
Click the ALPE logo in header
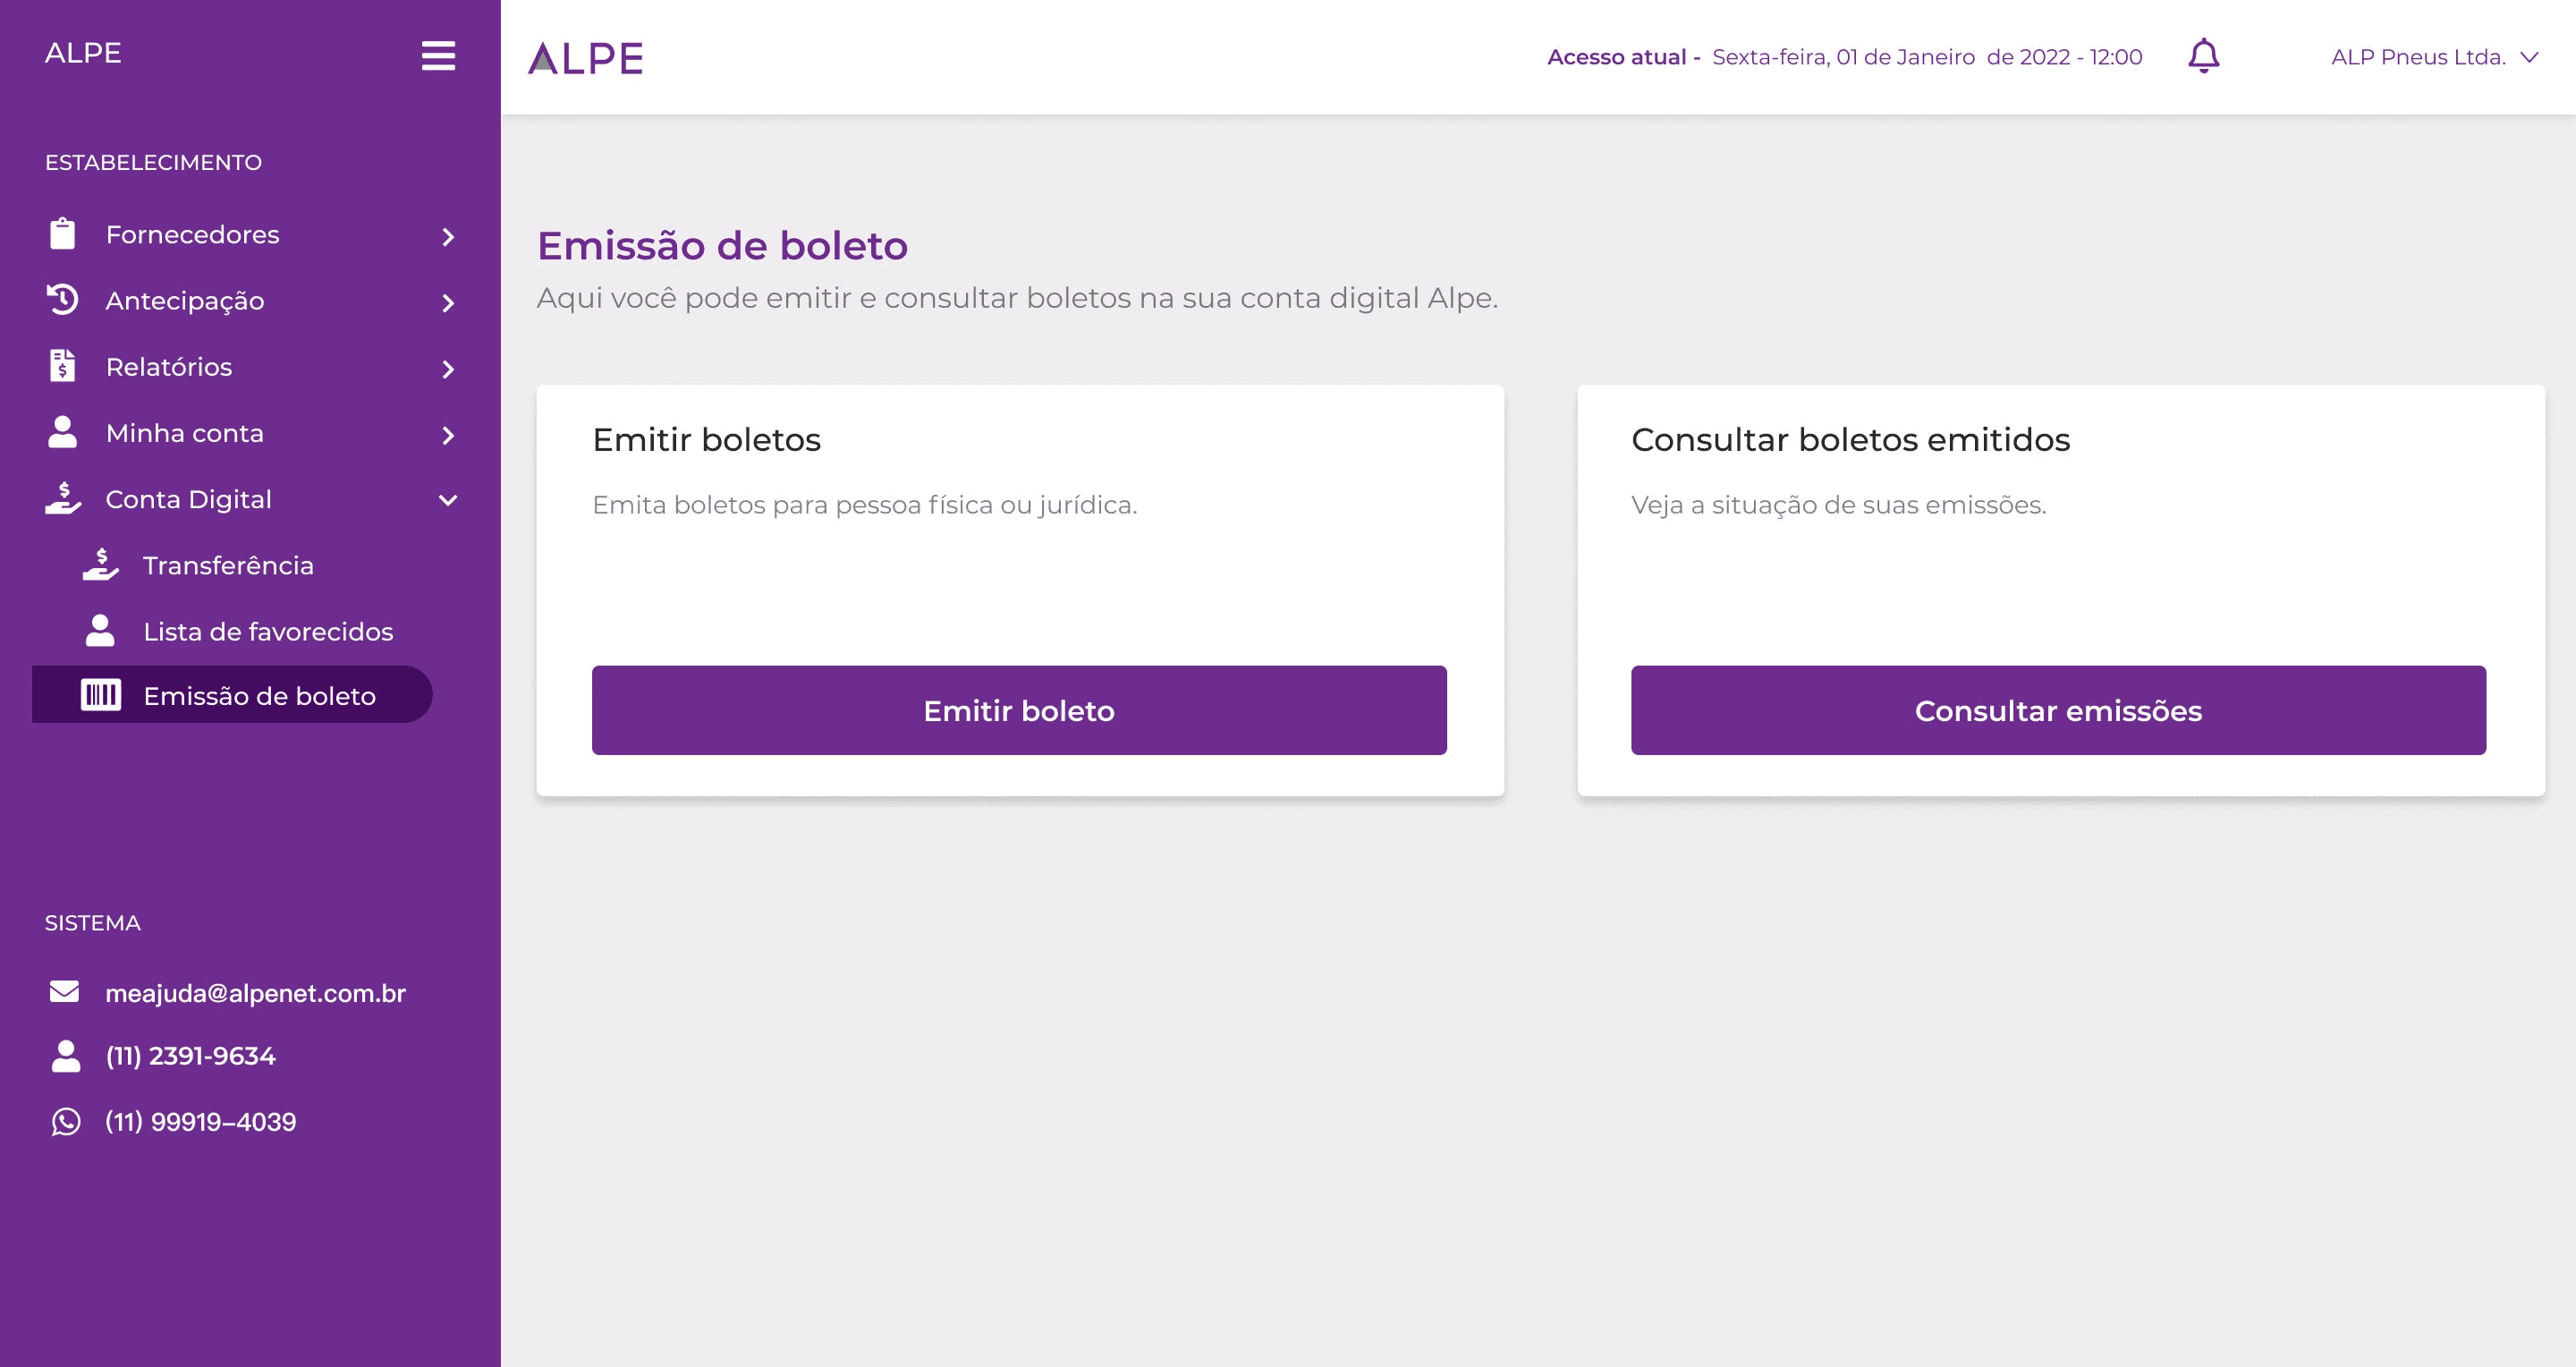pos(586,58)
